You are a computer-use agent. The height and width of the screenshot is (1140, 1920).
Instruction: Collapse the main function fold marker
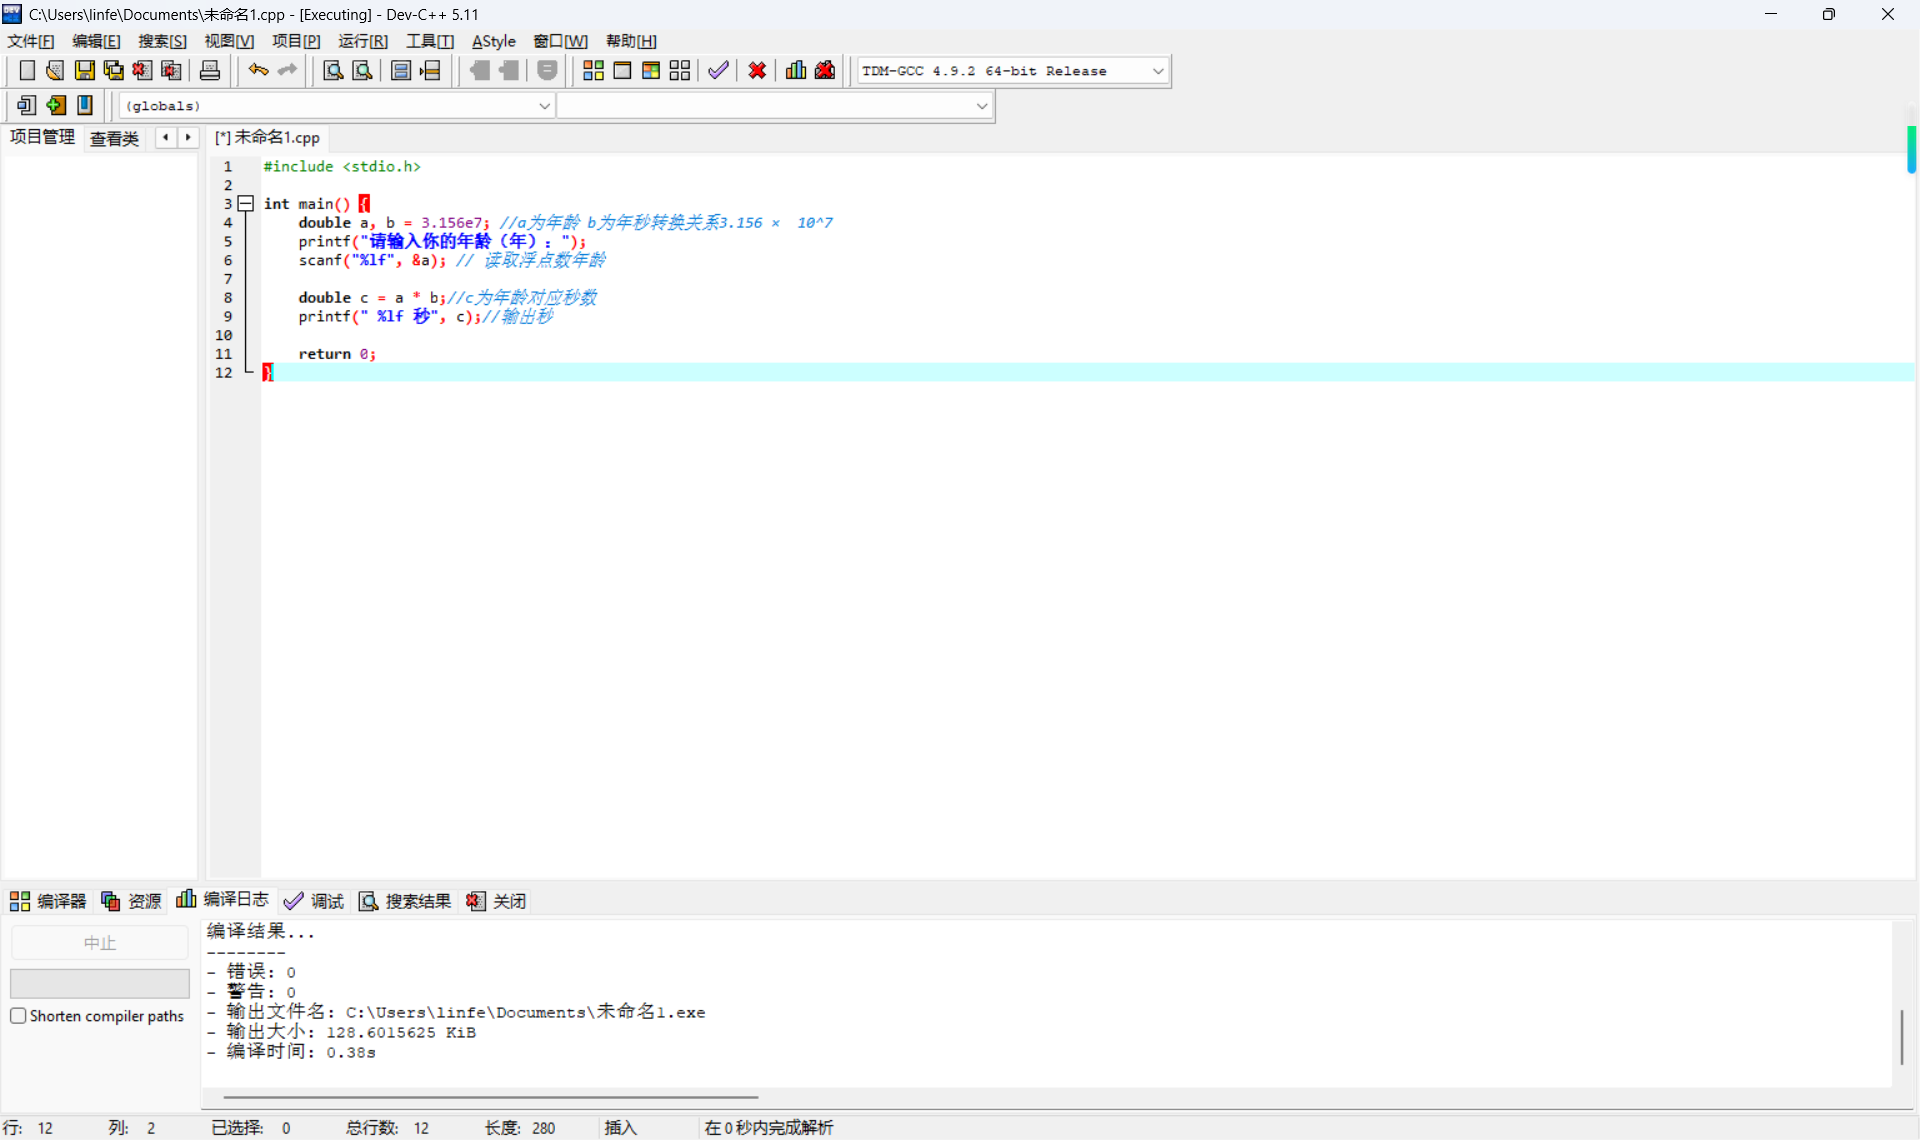point(246,204)
